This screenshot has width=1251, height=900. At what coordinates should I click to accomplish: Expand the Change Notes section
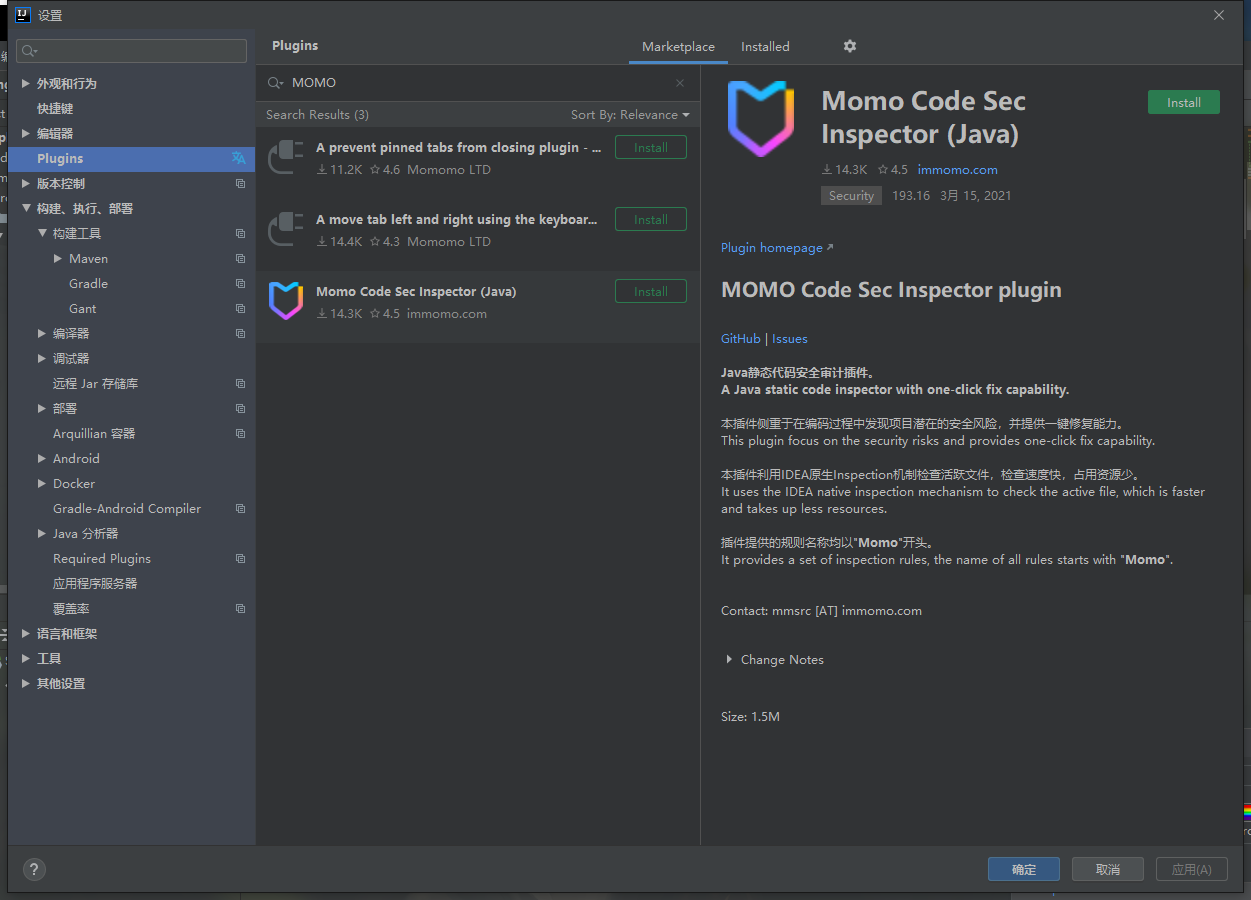click(729, 660)
